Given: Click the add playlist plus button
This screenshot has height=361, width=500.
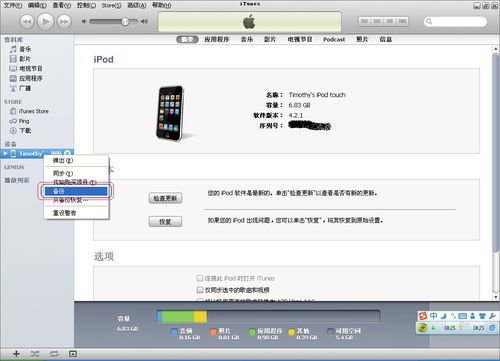Looking at the screenshot, I should point(16,354).
